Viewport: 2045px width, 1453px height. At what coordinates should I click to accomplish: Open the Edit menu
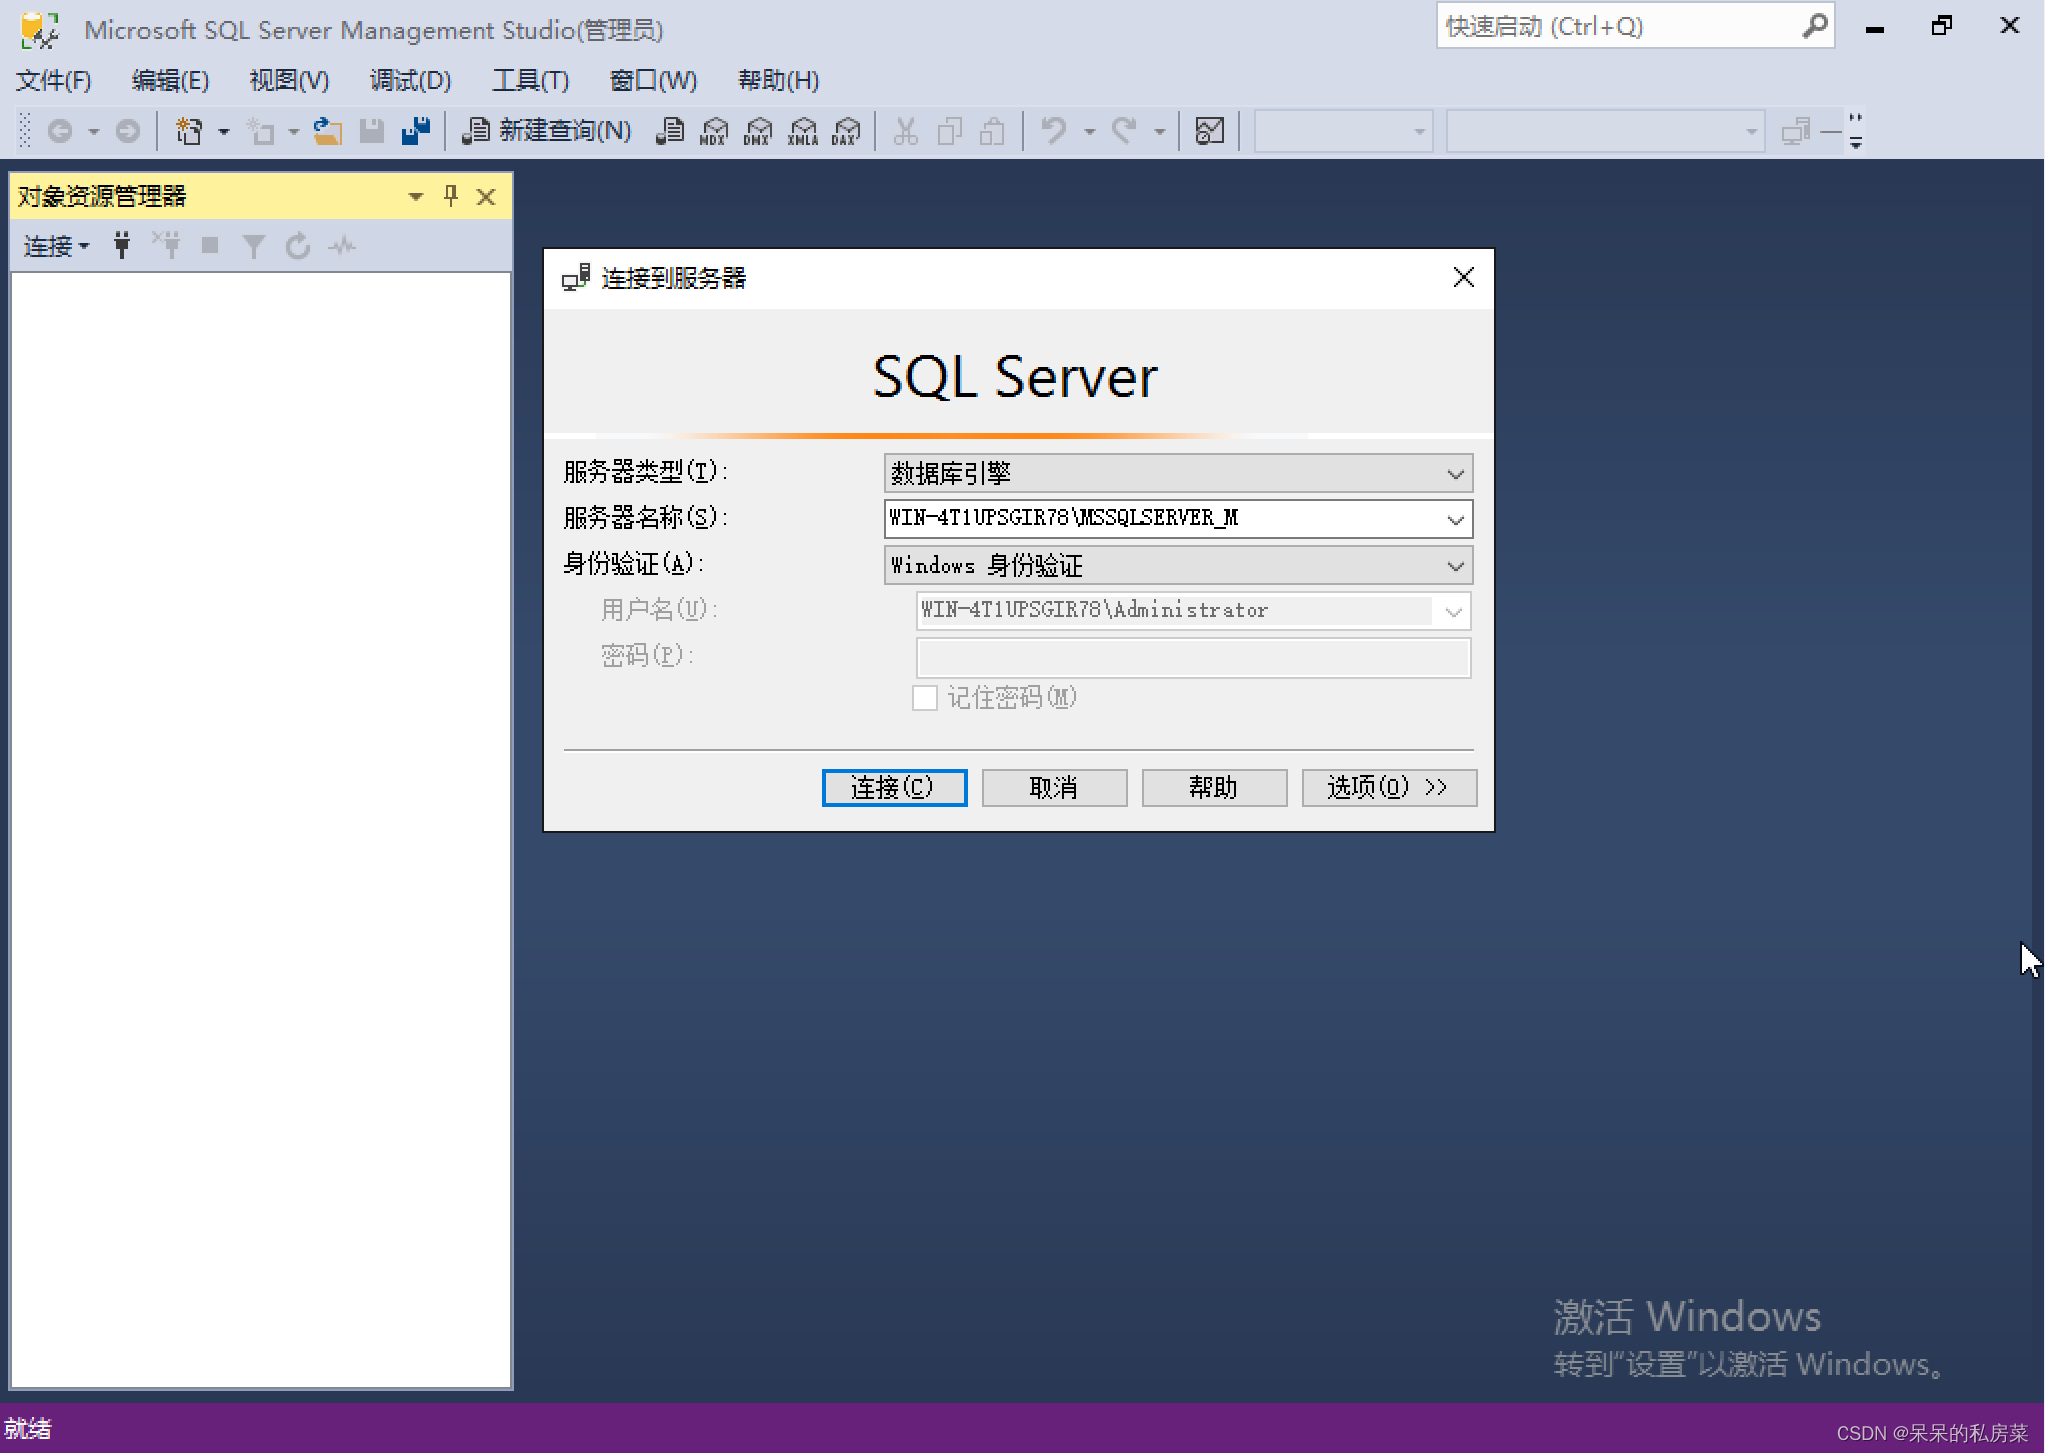point(170,80)
